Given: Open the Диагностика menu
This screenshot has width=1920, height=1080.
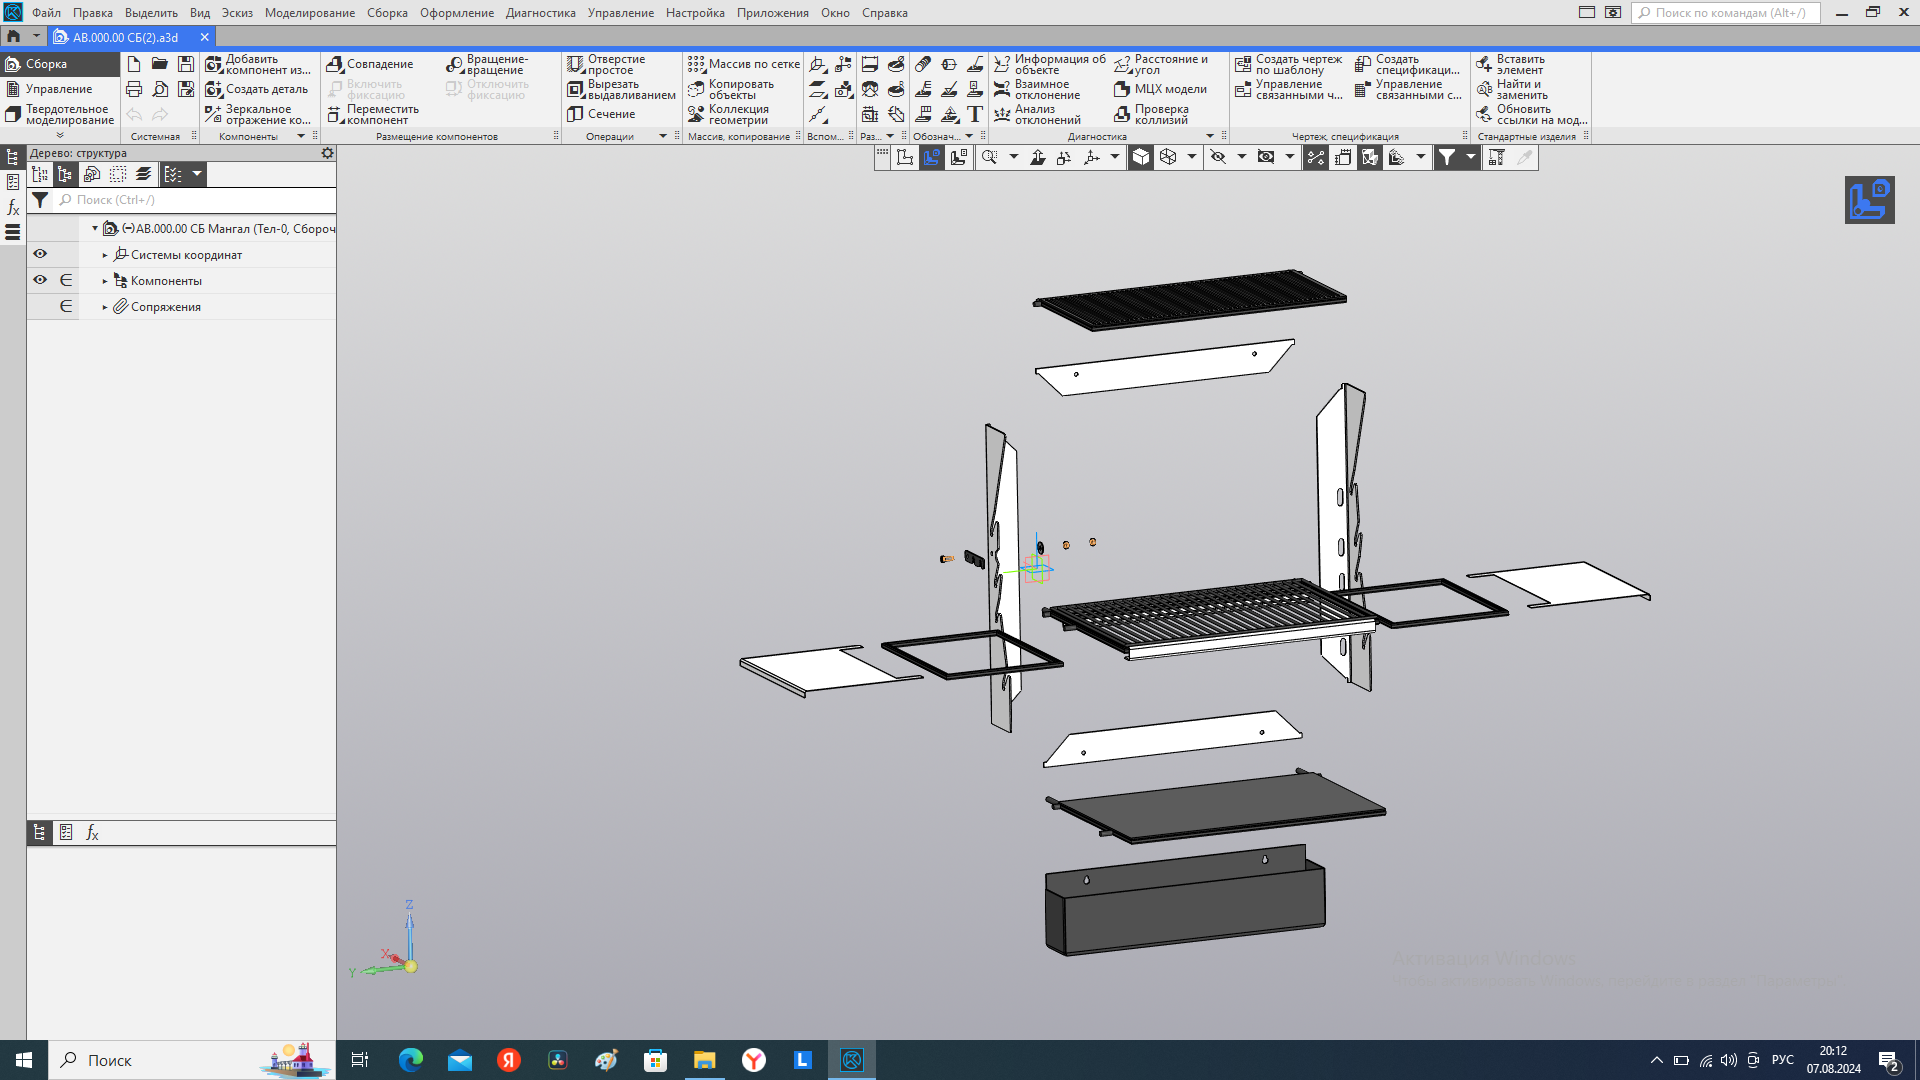Looking at the screenshot, I should 540,13.
